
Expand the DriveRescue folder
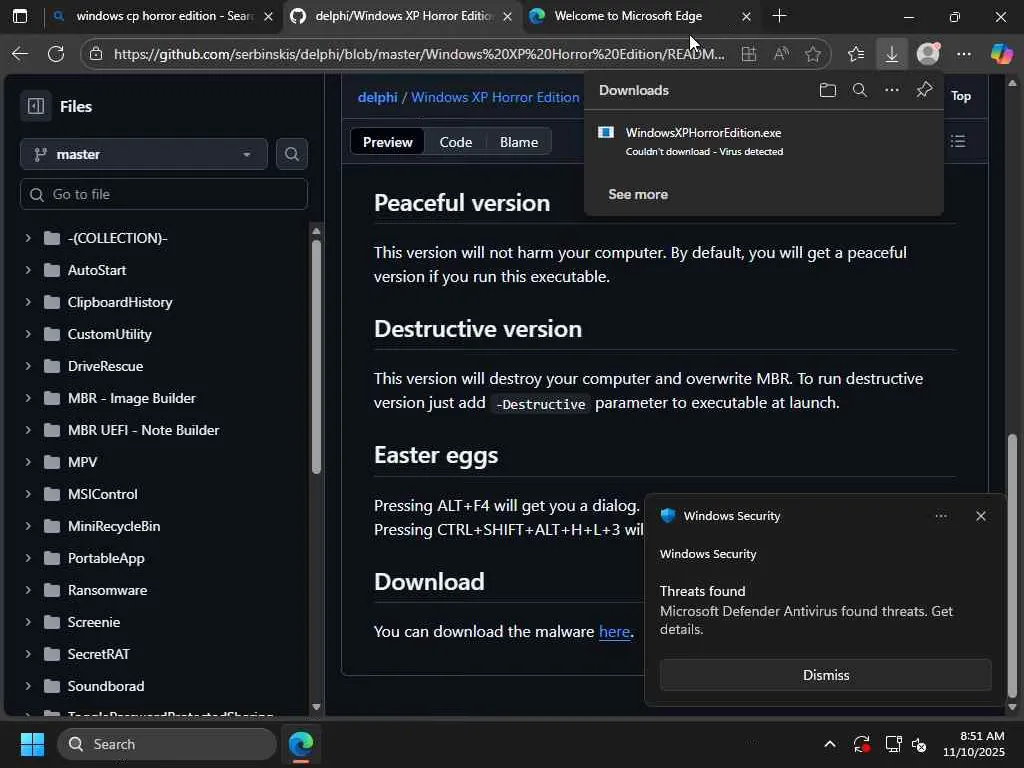[28, 366]
